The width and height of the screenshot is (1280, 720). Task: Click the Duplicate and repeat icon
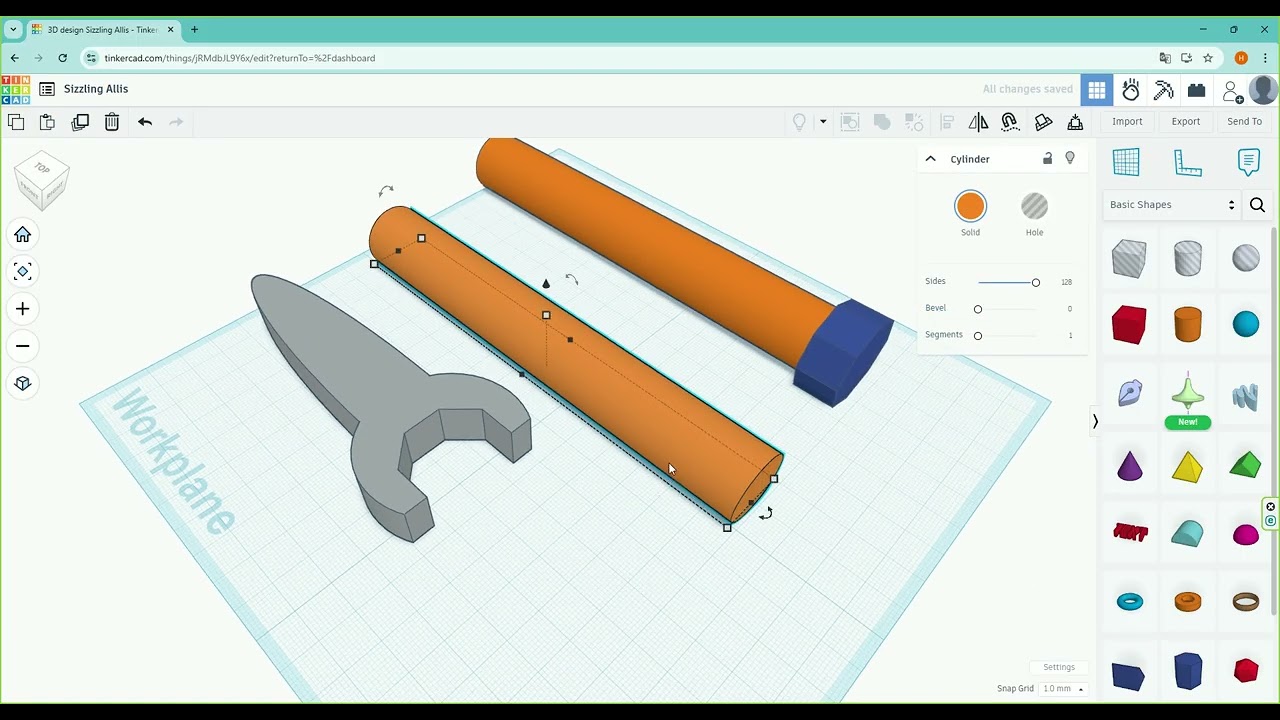point(80,122)
